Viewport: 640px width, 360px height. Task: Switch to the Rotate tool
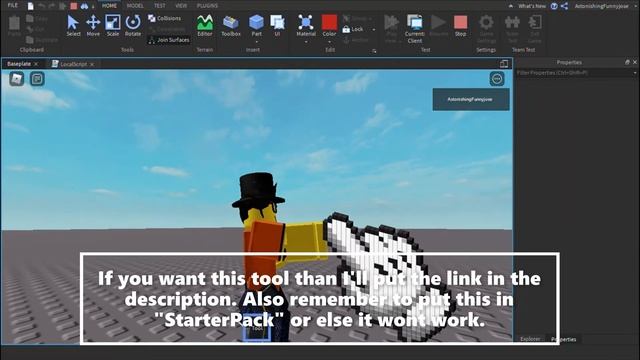click(133, 25)
